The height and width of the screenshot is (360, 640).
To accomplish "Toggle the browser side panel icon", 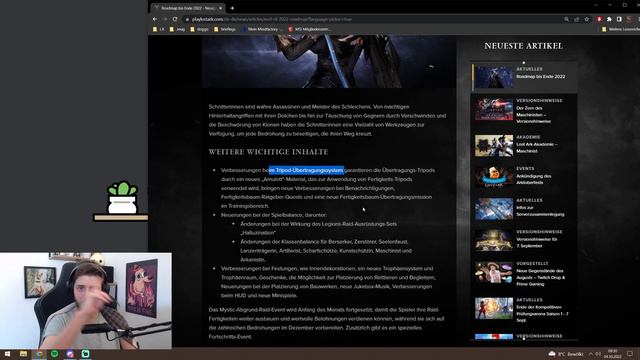I will pos(619,19).
